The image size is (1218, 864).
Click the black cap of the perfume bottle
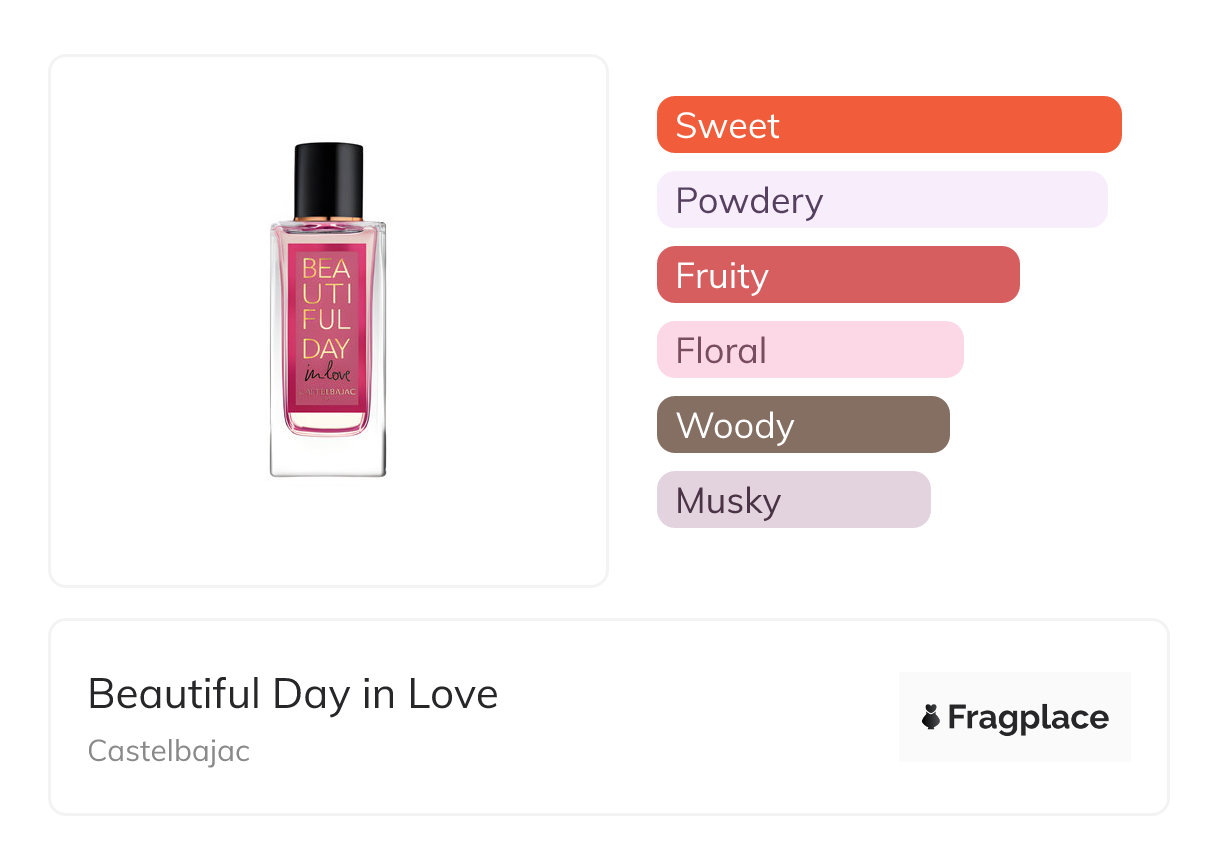click(x=328, y=179)
